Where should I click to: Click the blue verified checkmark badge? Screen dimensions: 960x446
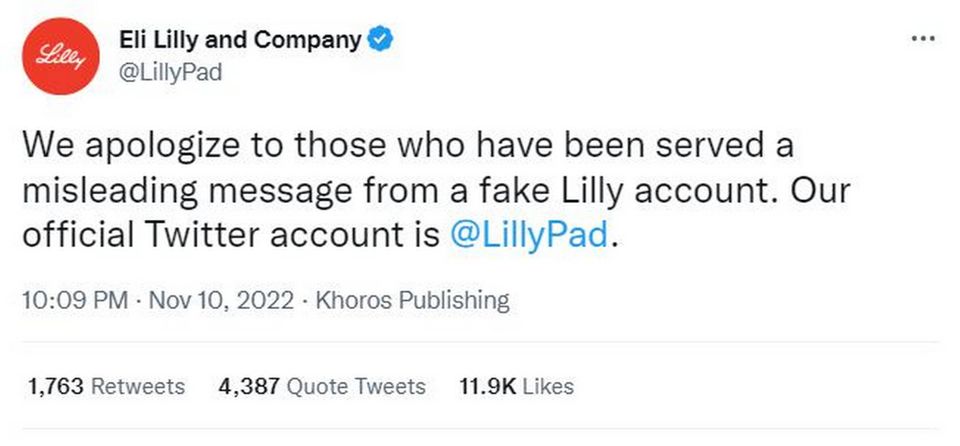380,40
